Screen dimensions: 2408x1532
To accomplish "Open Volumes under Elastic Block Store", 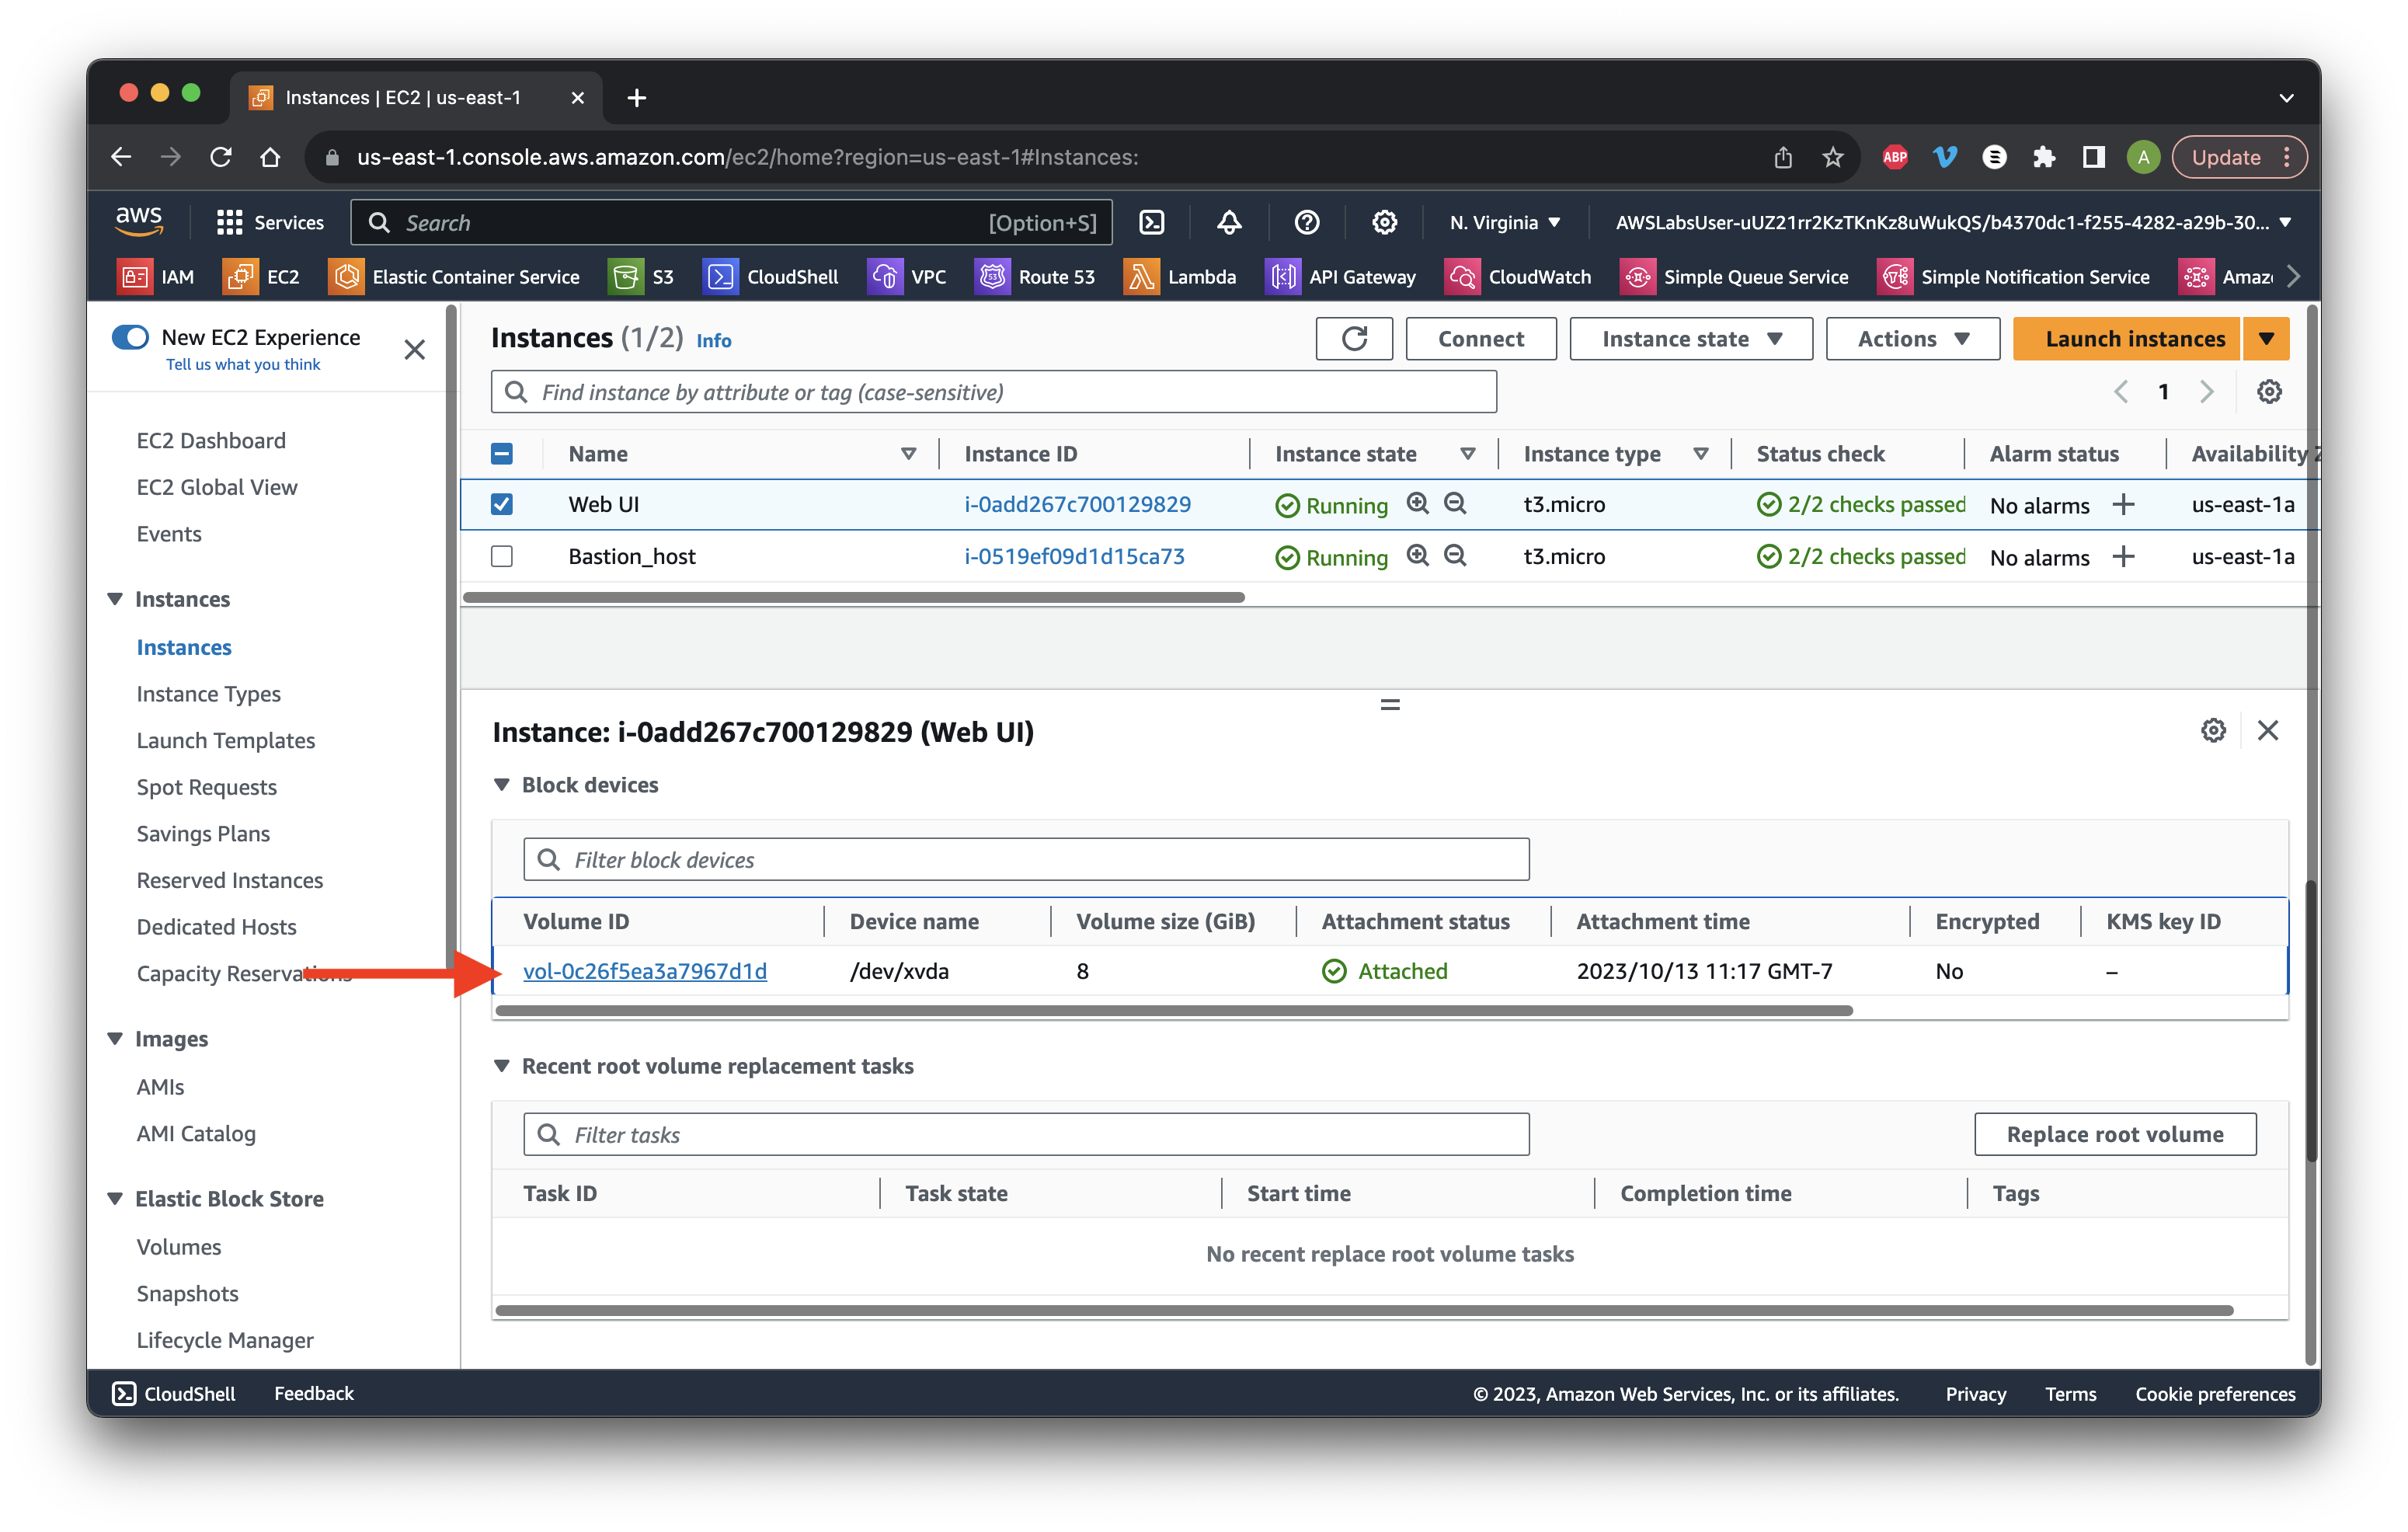I will coord(178,1247).
